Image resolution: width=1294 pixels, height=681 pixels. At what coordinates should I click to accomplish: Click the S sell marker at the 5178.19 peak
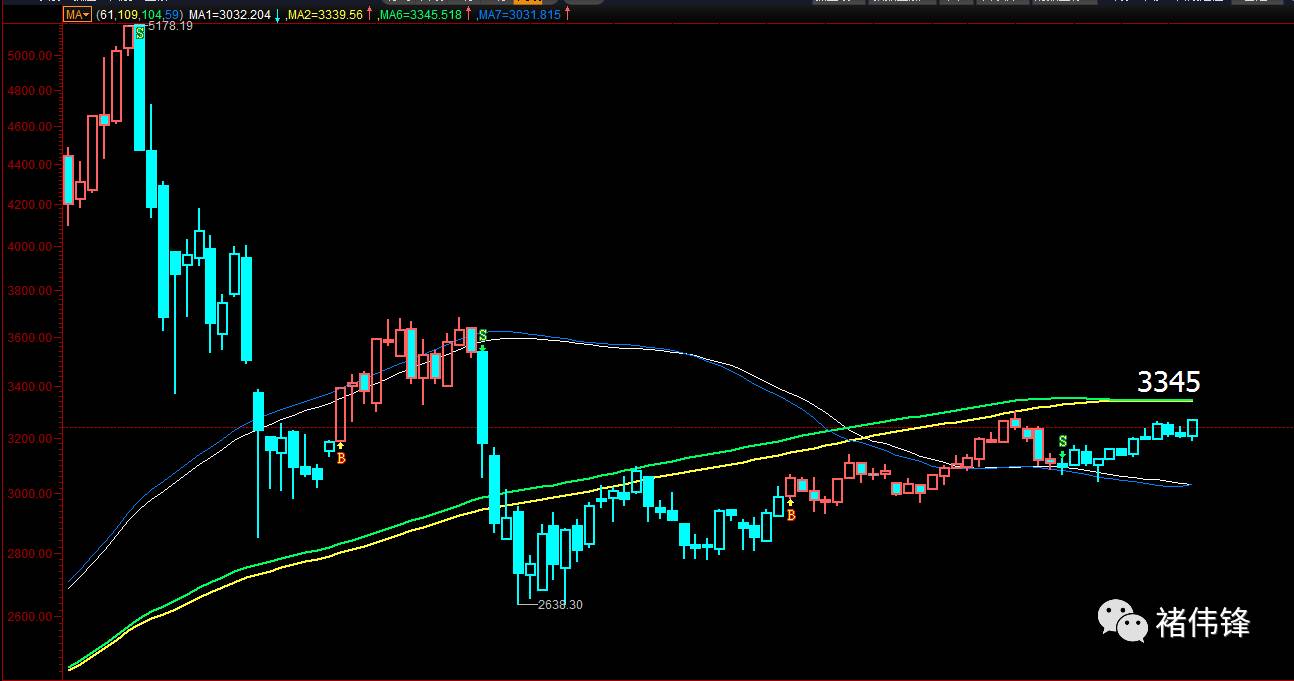(140, 33)
